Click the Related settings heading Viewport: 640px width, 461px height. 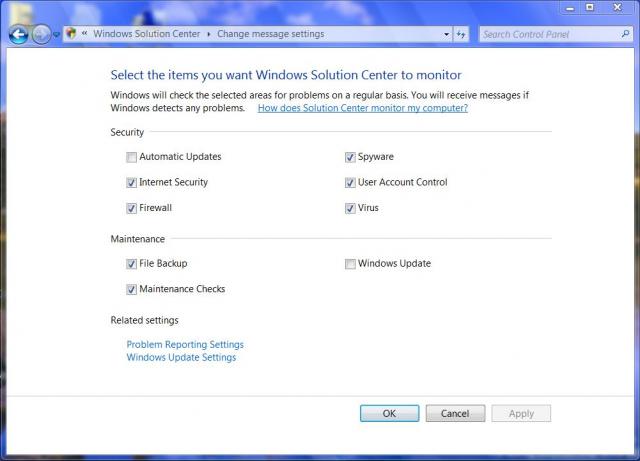pos(144,320)
